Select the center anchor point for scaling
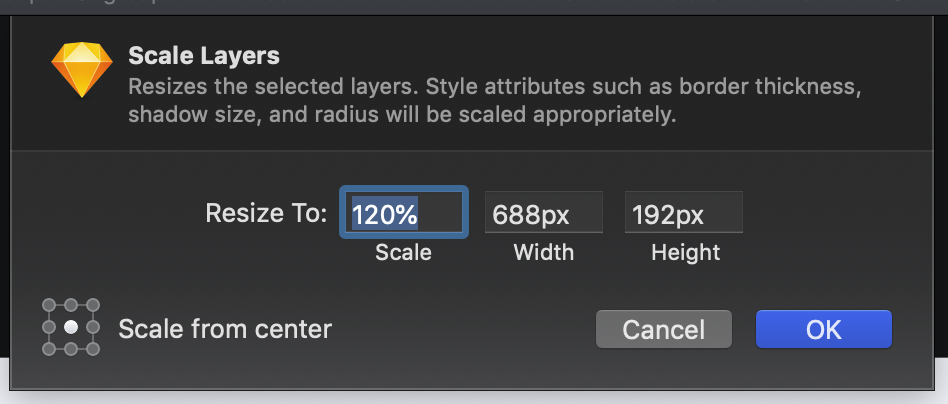 [70, 327]
